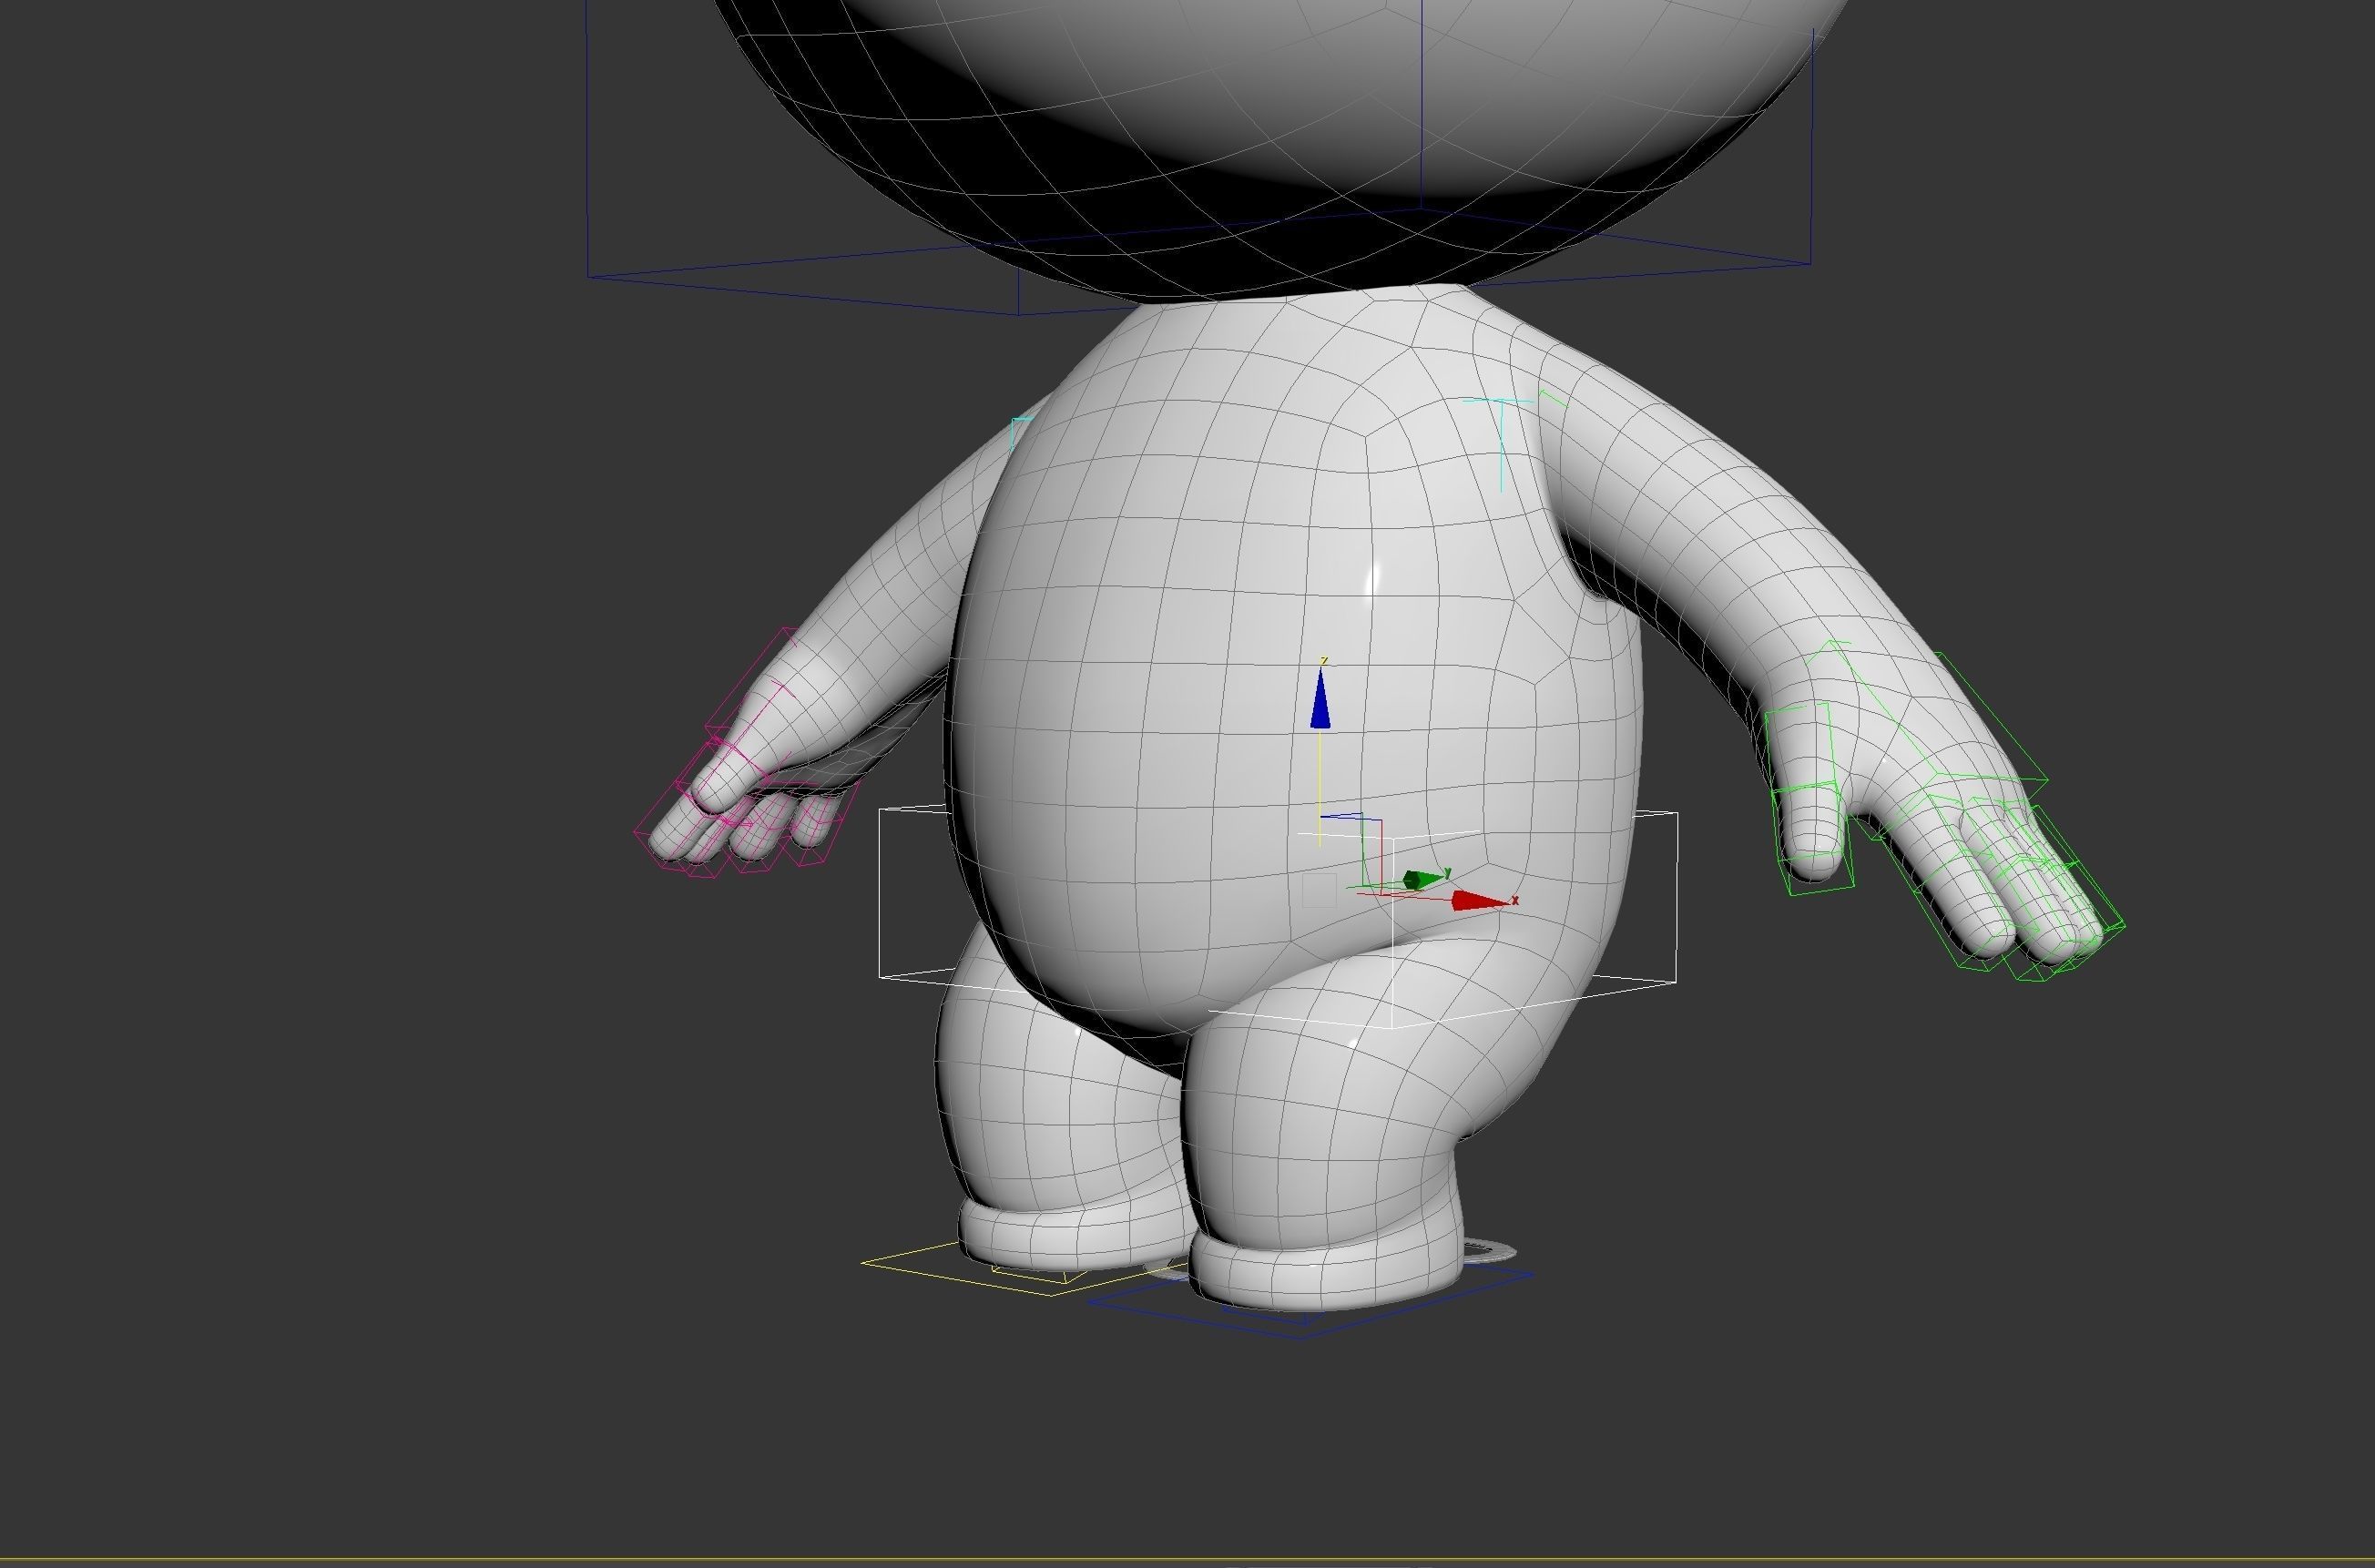Click the green Y-axis gizmo arrow
2375x1568 pixels.
[1423, 880]
